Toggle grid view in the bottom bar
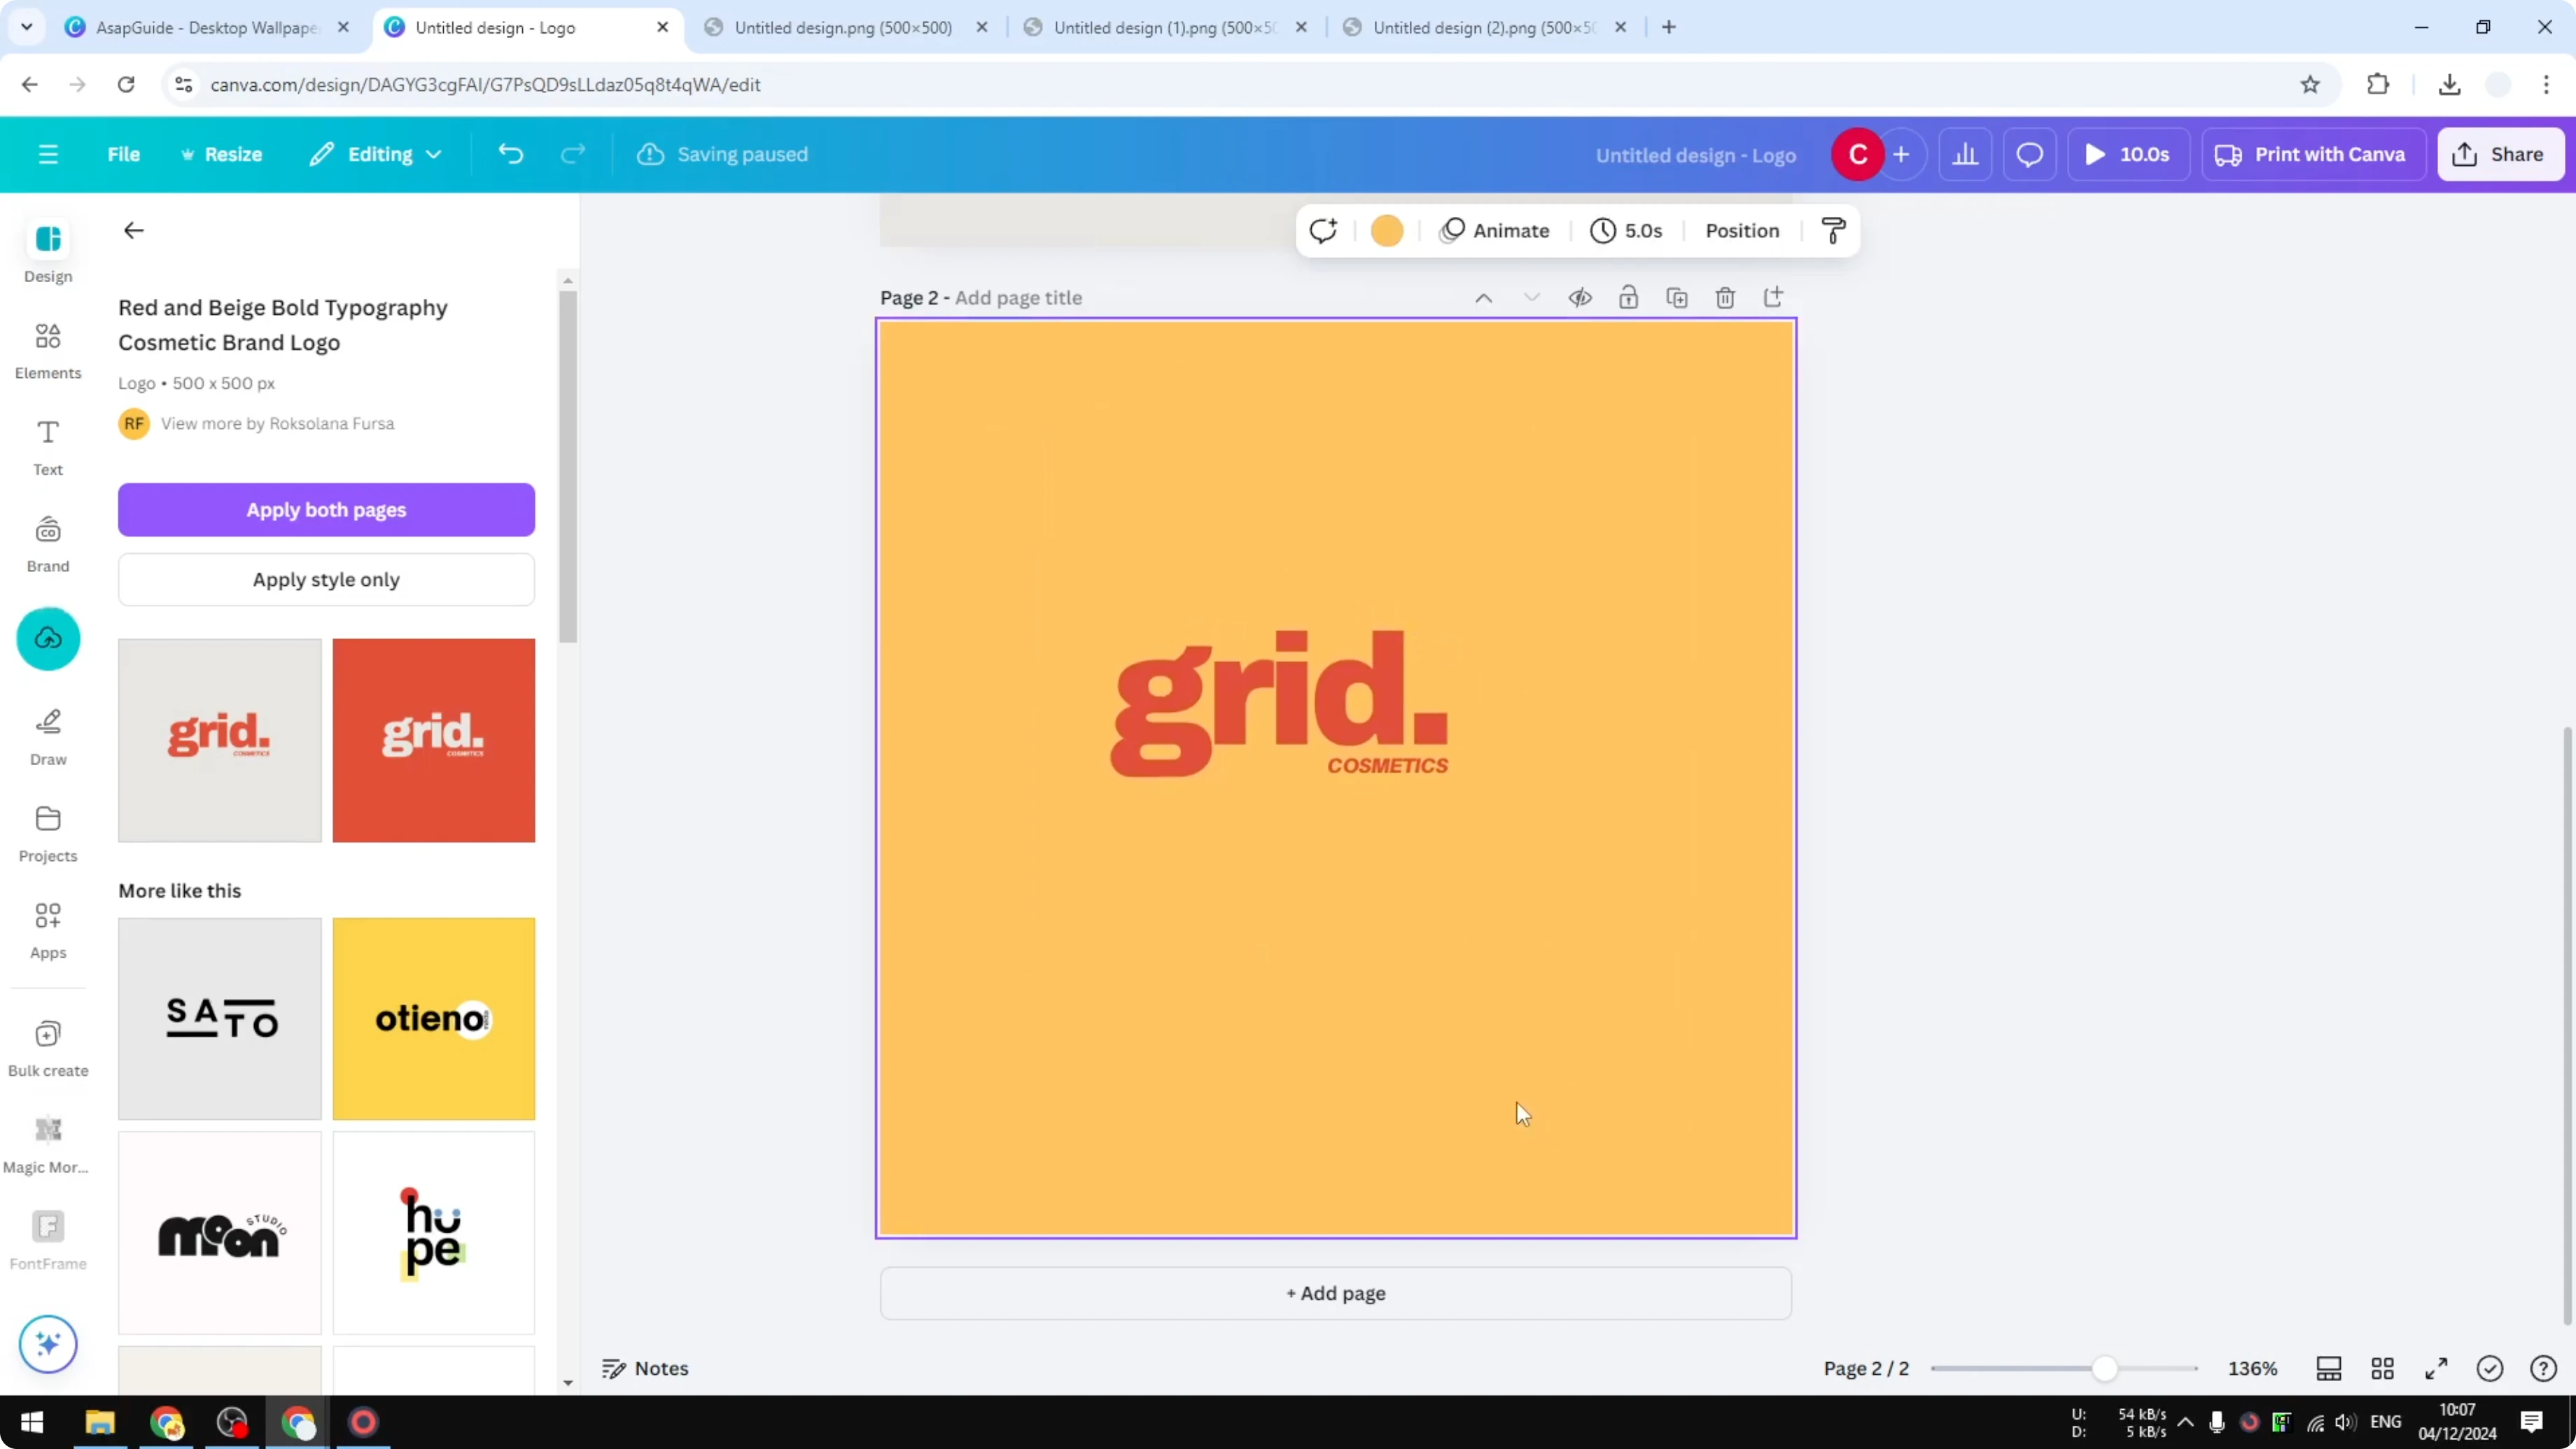The width and height of the screenshot is (2576, 1449). click(2382, 1368)
